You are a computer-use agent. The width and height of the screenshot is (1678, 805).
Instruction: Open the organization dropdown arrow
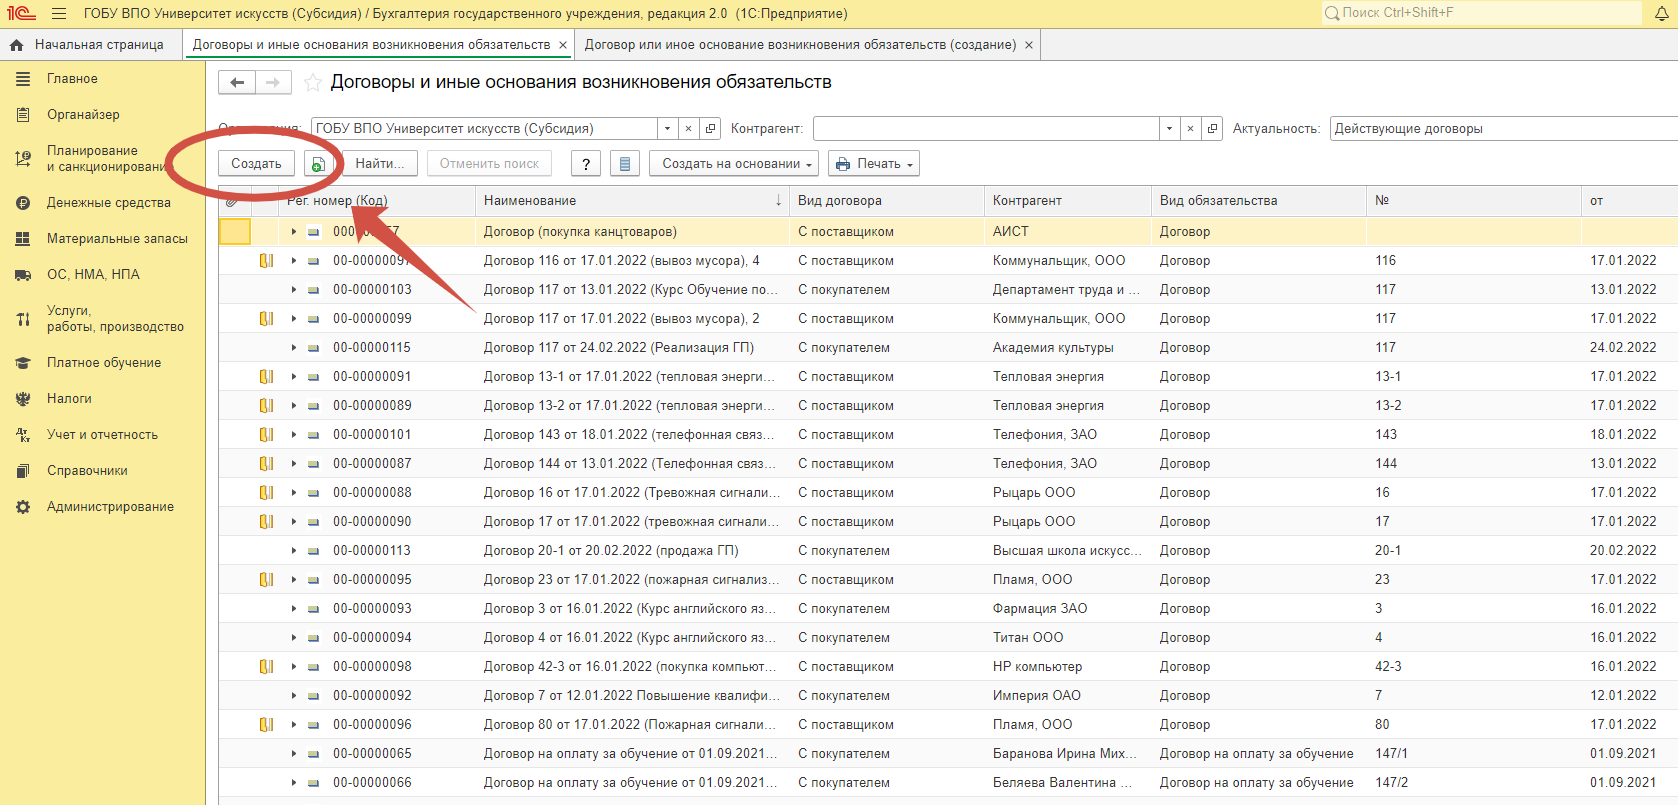[x=667, y=129]
